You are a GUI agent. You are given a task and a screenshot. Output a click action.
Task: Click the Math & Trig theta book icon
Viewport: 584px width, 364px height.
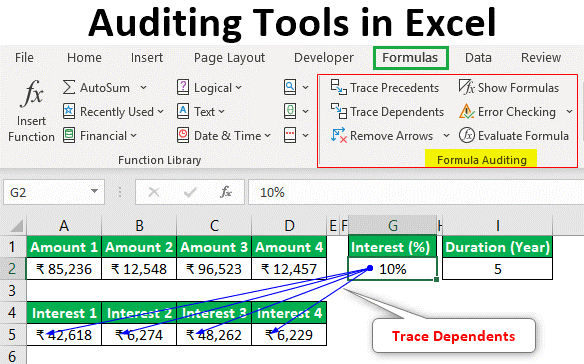(290, 111)
